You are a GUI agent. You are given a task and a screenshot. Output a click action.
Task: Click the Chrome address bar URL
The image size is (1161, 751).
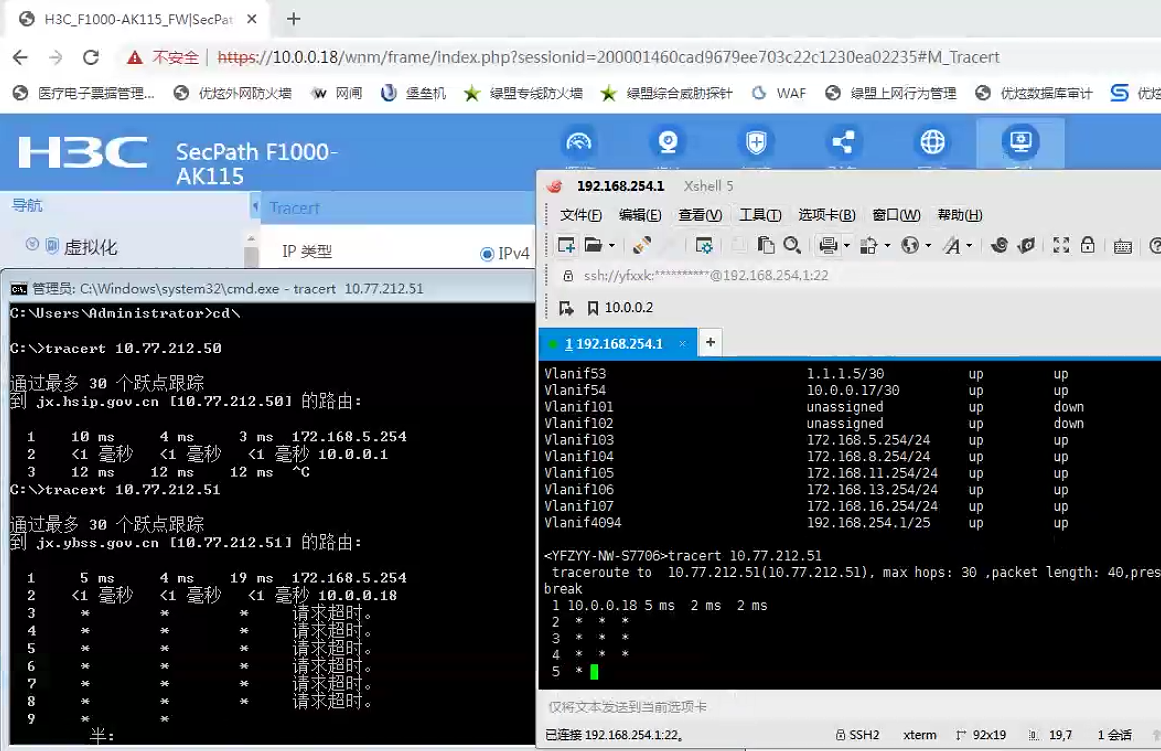click(608, 57)
